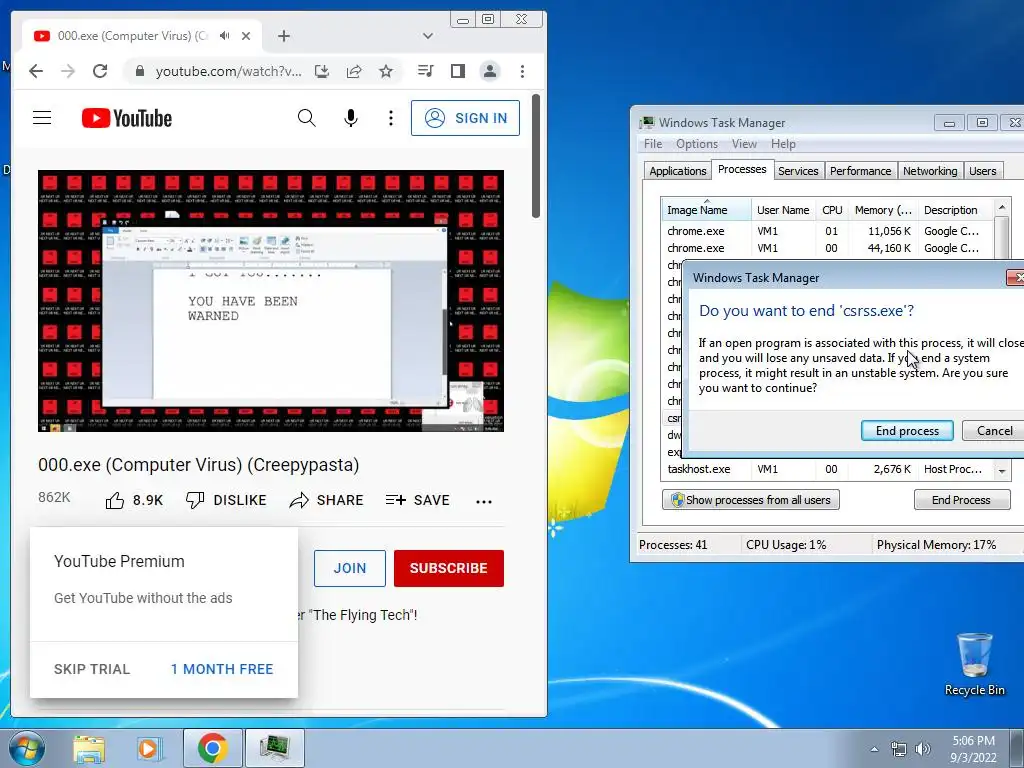Open Windows Media Player taskbar icon
1024x768 pixels.
[150, 748]
